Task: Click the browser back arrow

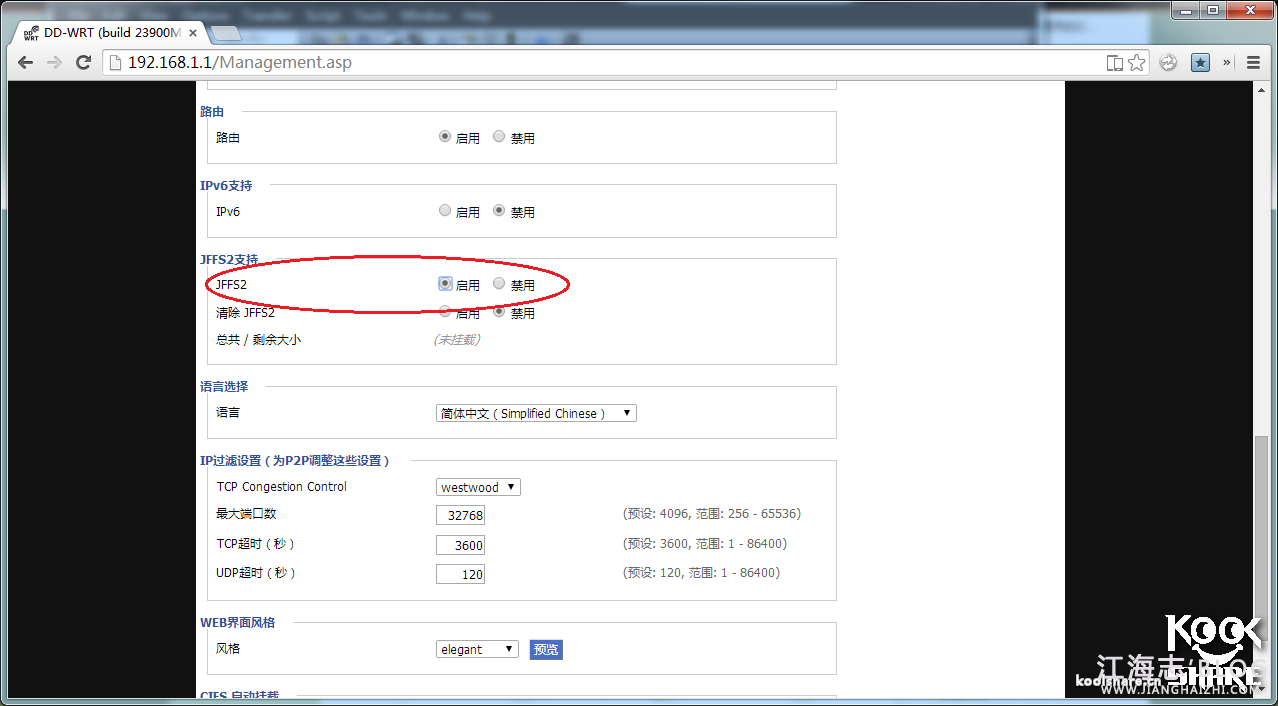Action: [x=26, y=62]
